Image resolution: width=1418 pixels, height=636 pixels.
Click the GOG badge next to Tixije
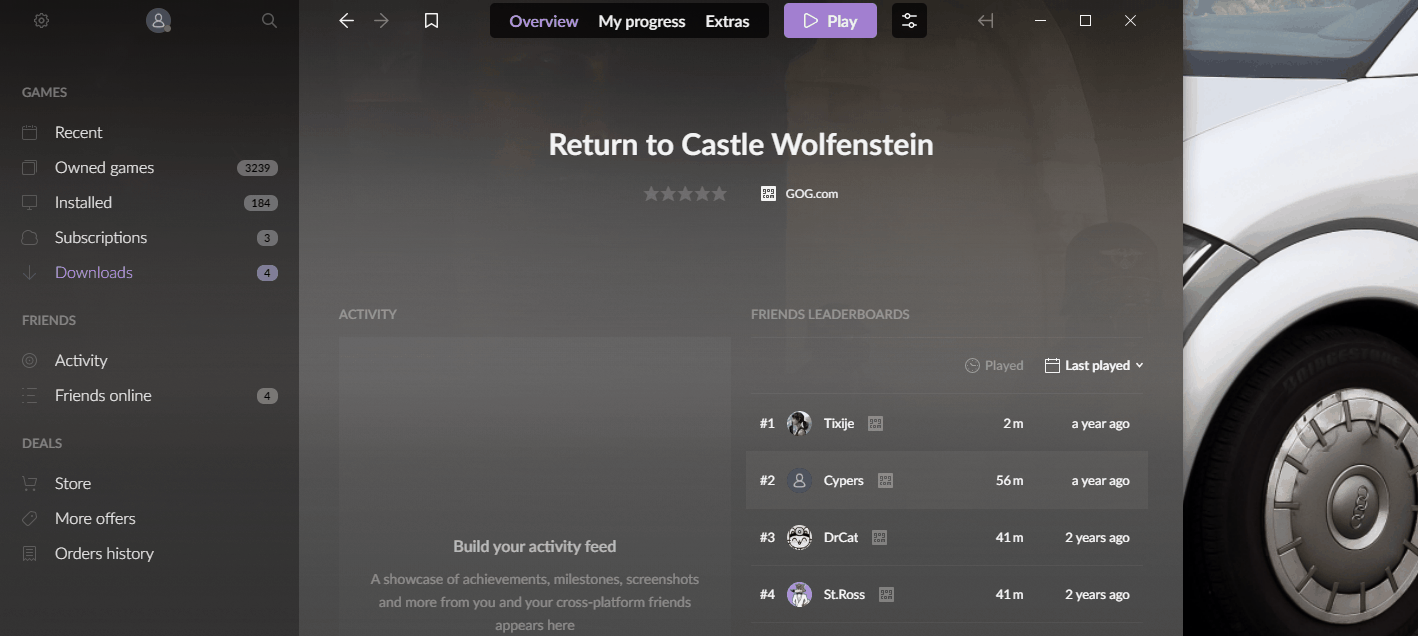875,423
